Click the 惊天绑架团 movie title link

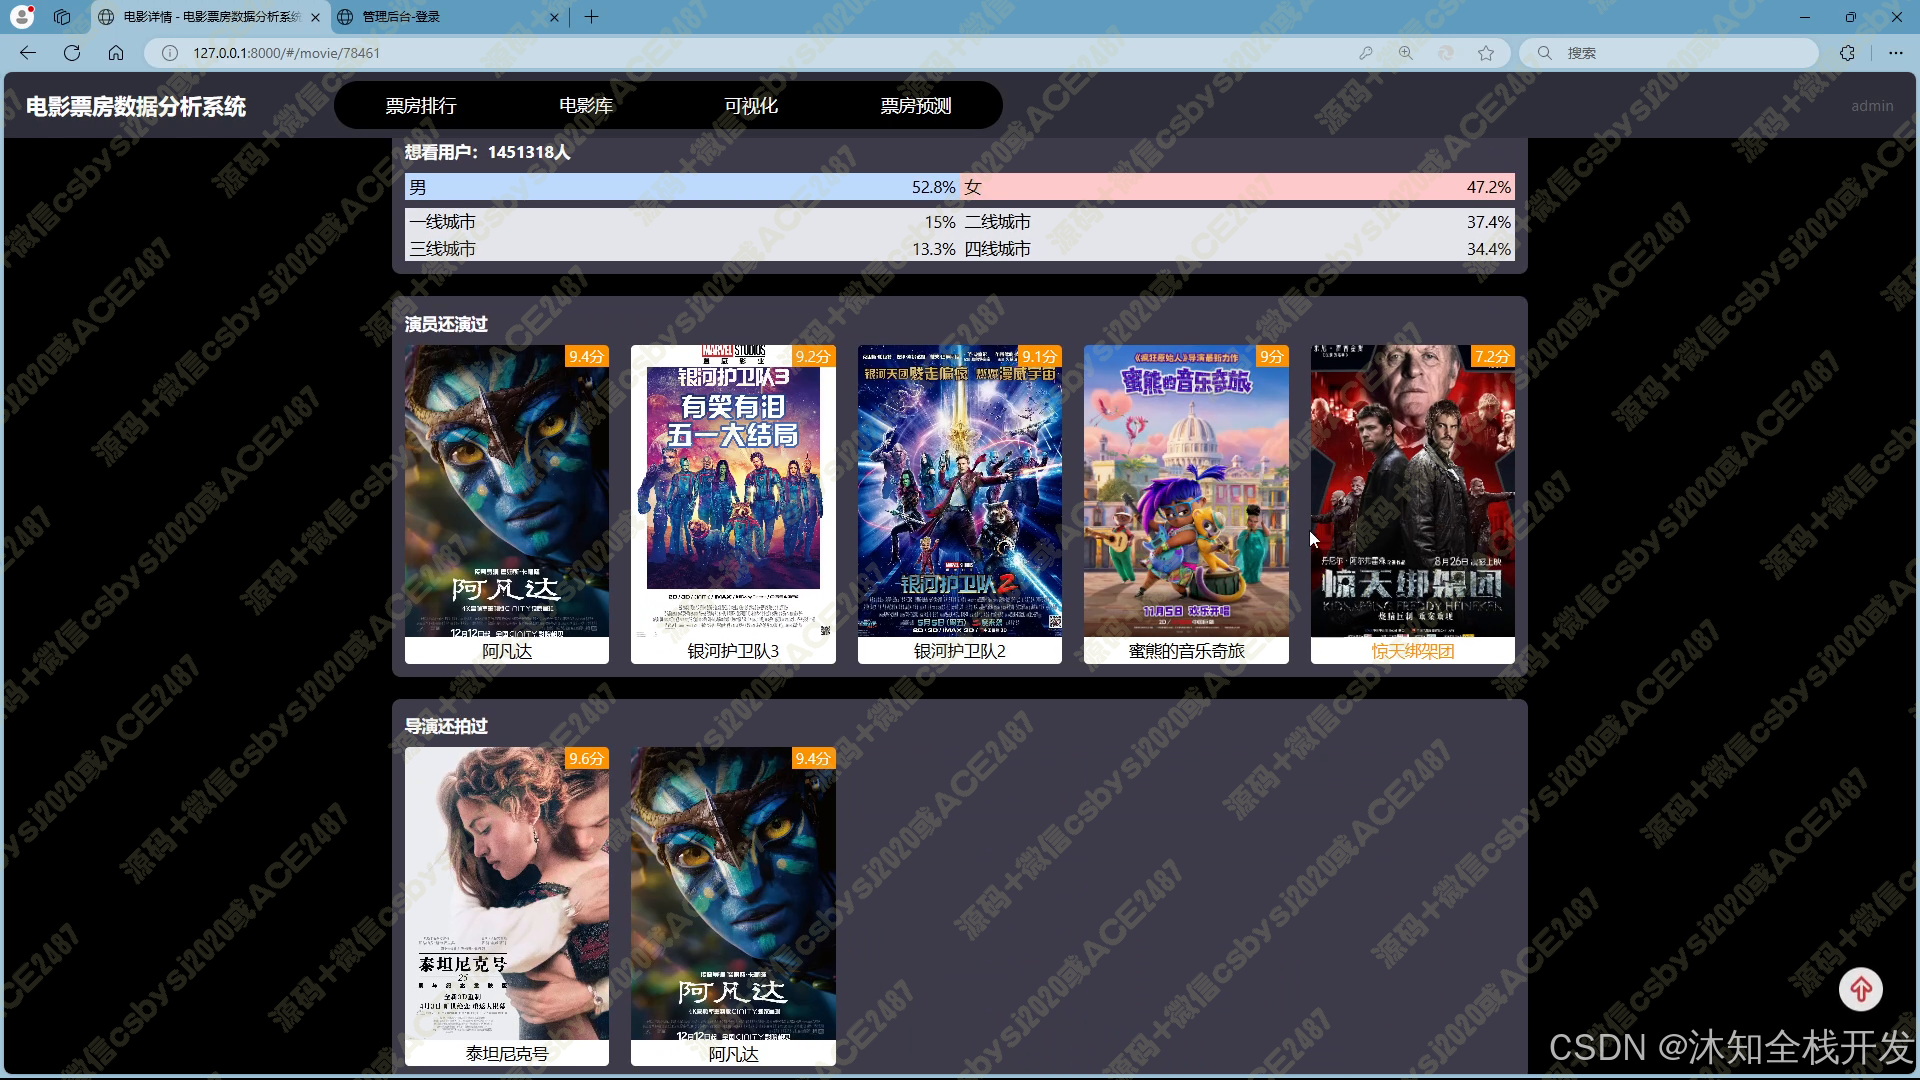pyautogui.click(x=1412, y=651)
